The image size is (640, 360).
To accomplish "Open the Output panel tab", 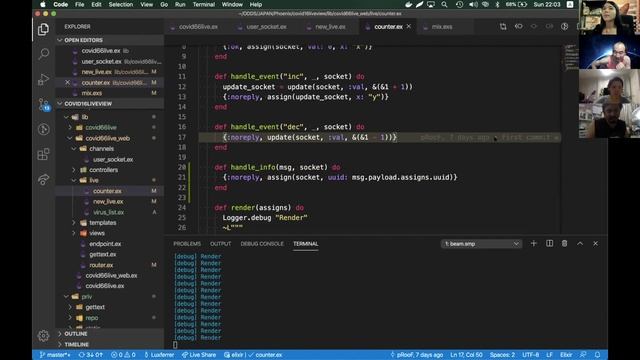I will click(220, 244).
